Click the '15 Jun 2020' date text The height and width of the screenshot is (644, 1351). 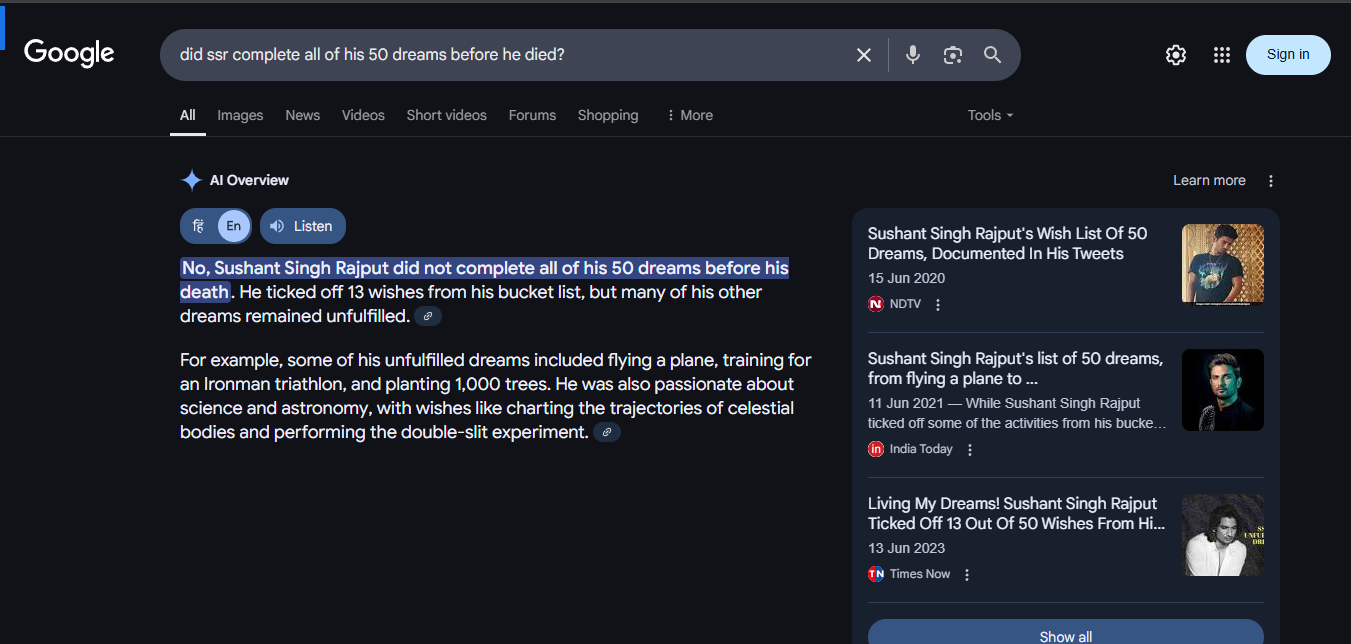(x=906, y=278)
